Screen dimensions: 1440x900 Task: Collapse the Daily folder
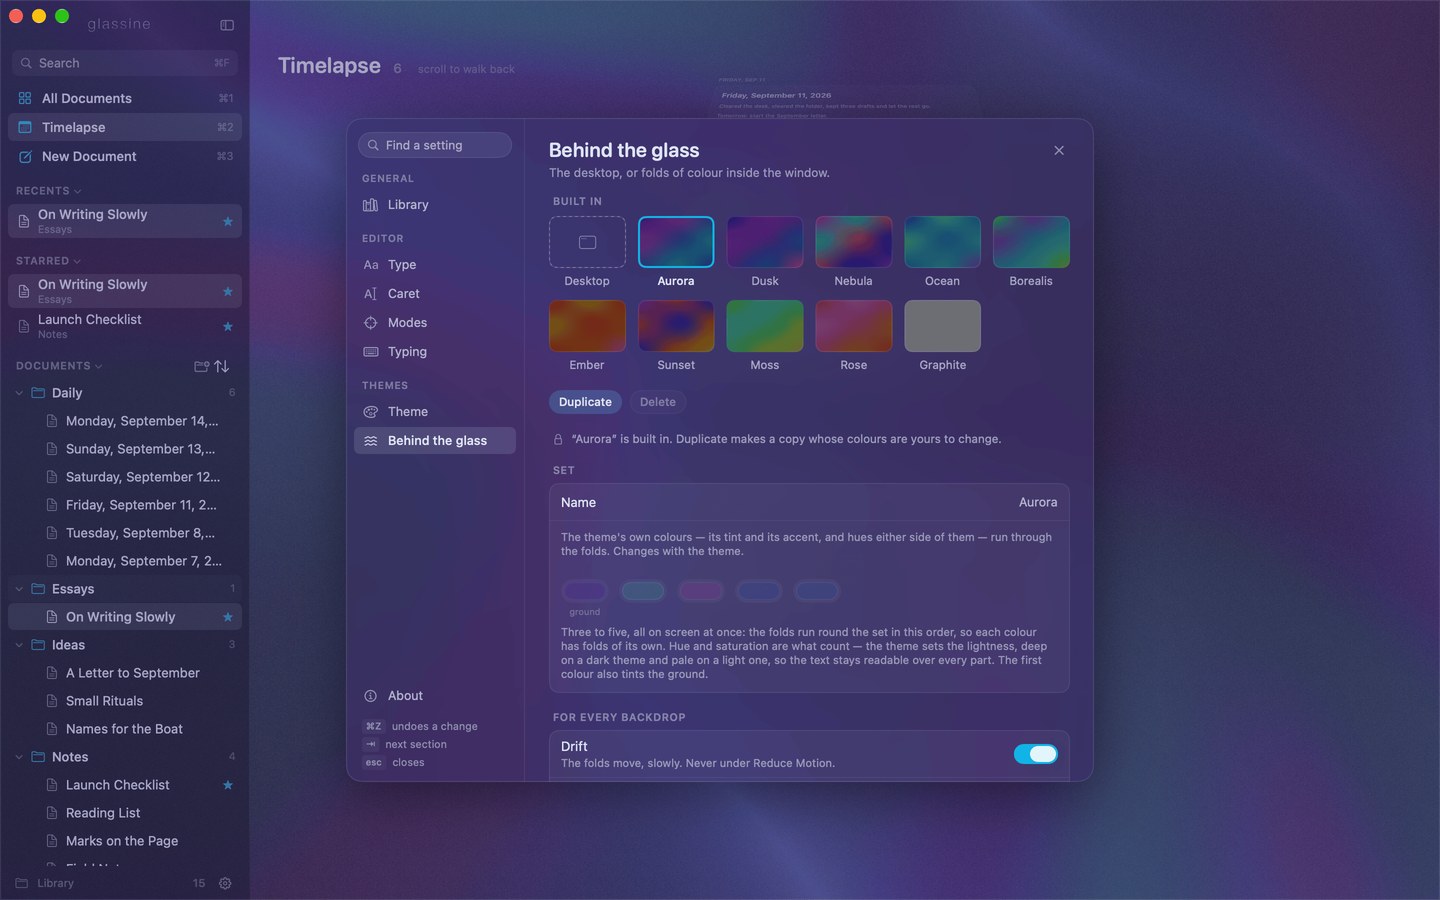pyautogui.click(x=19, y=393)
